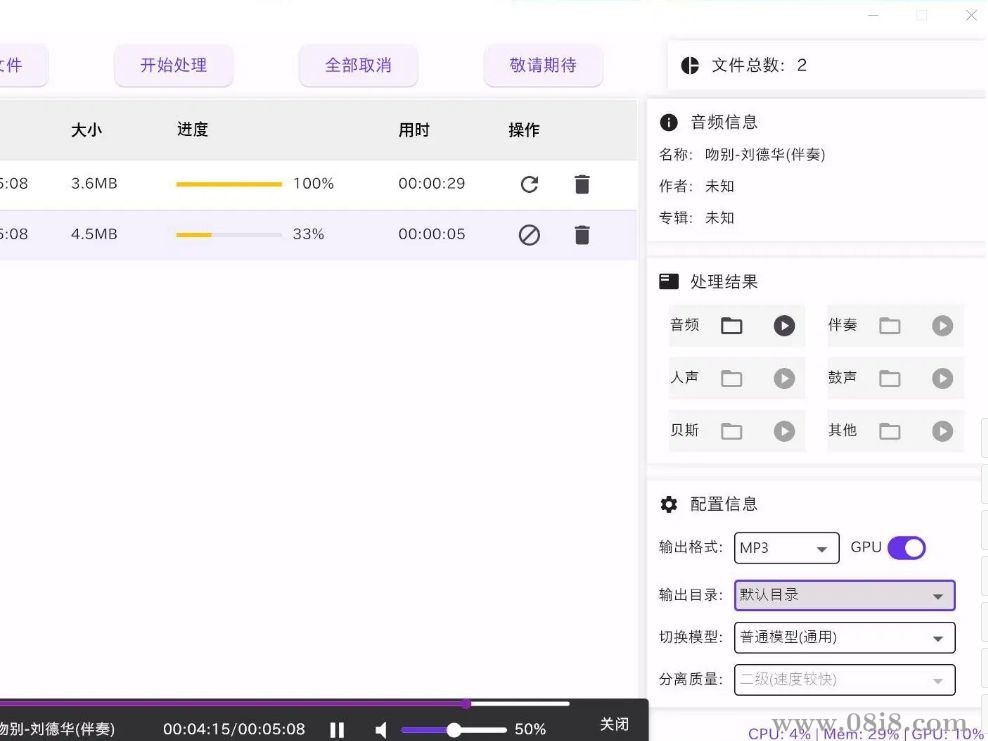Open the MP3 output format dropdown
This screenshot has width=988, height=741.
click(786, 548)
